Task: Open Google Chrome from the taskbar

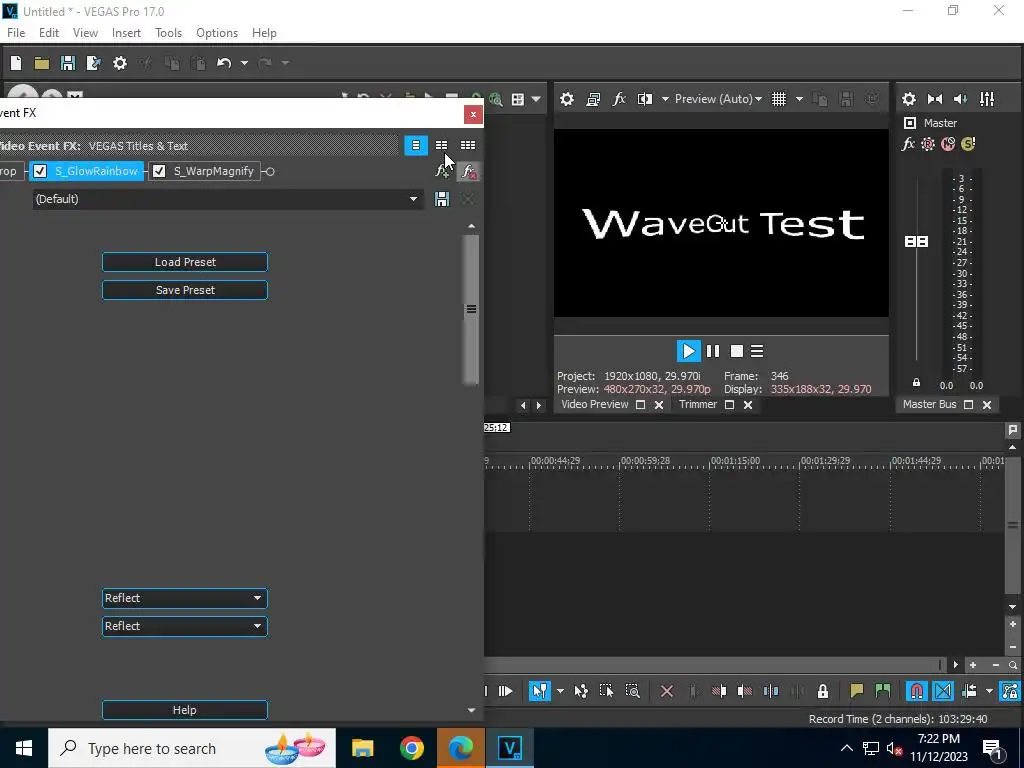Action: tap(411, 748)
